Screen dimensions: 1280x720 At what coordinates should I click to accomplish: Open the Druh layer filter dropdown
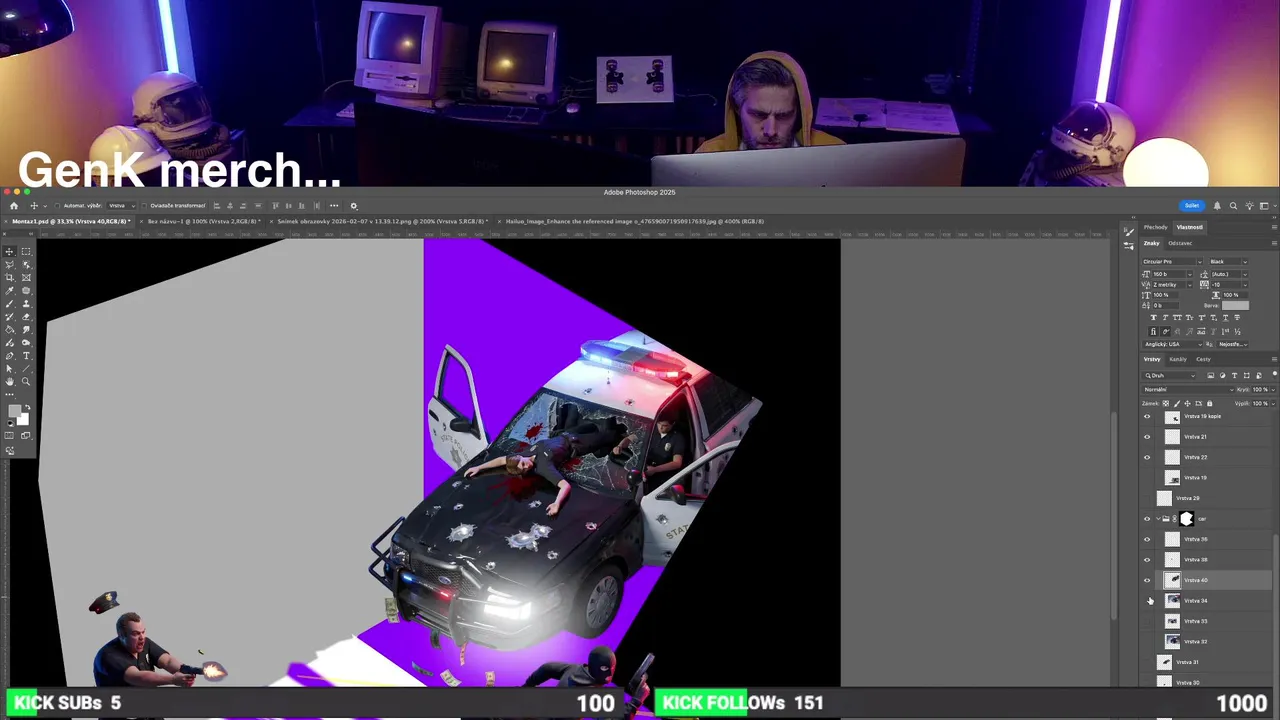point(1169,375)
